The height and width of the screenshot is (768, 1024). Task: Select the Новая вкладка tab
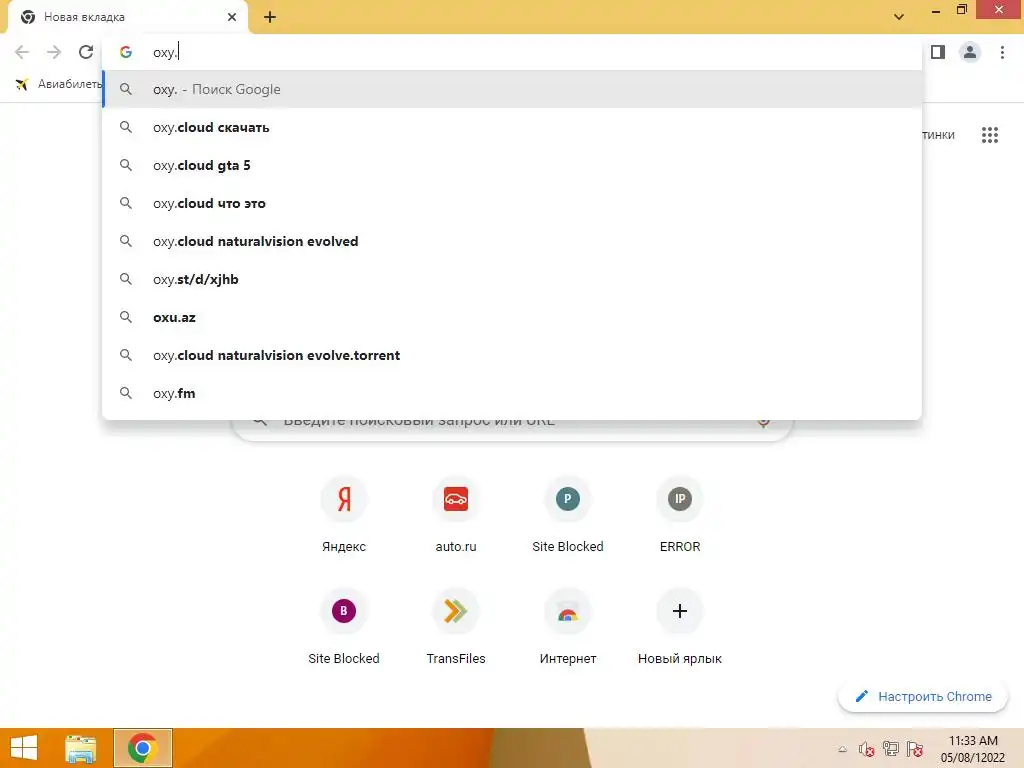click(127, 17)
